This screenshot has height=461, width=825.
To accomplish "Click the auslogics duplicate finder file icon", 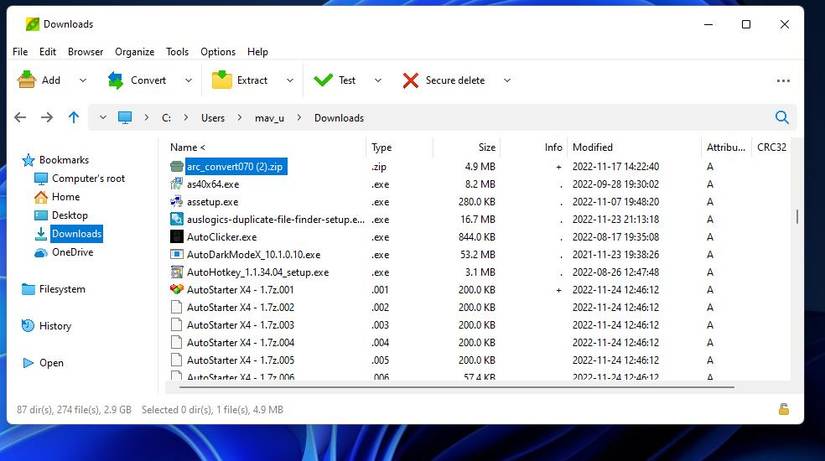I will click(176, 219).
